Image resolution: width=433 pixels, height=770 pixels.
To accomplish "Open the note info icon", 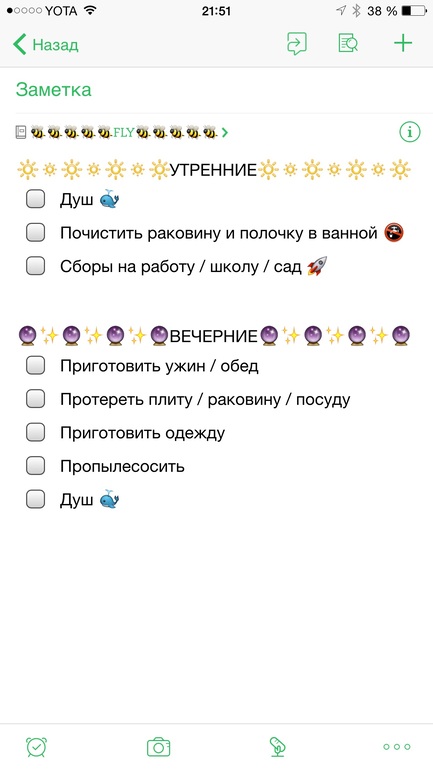I will point(409,132).
